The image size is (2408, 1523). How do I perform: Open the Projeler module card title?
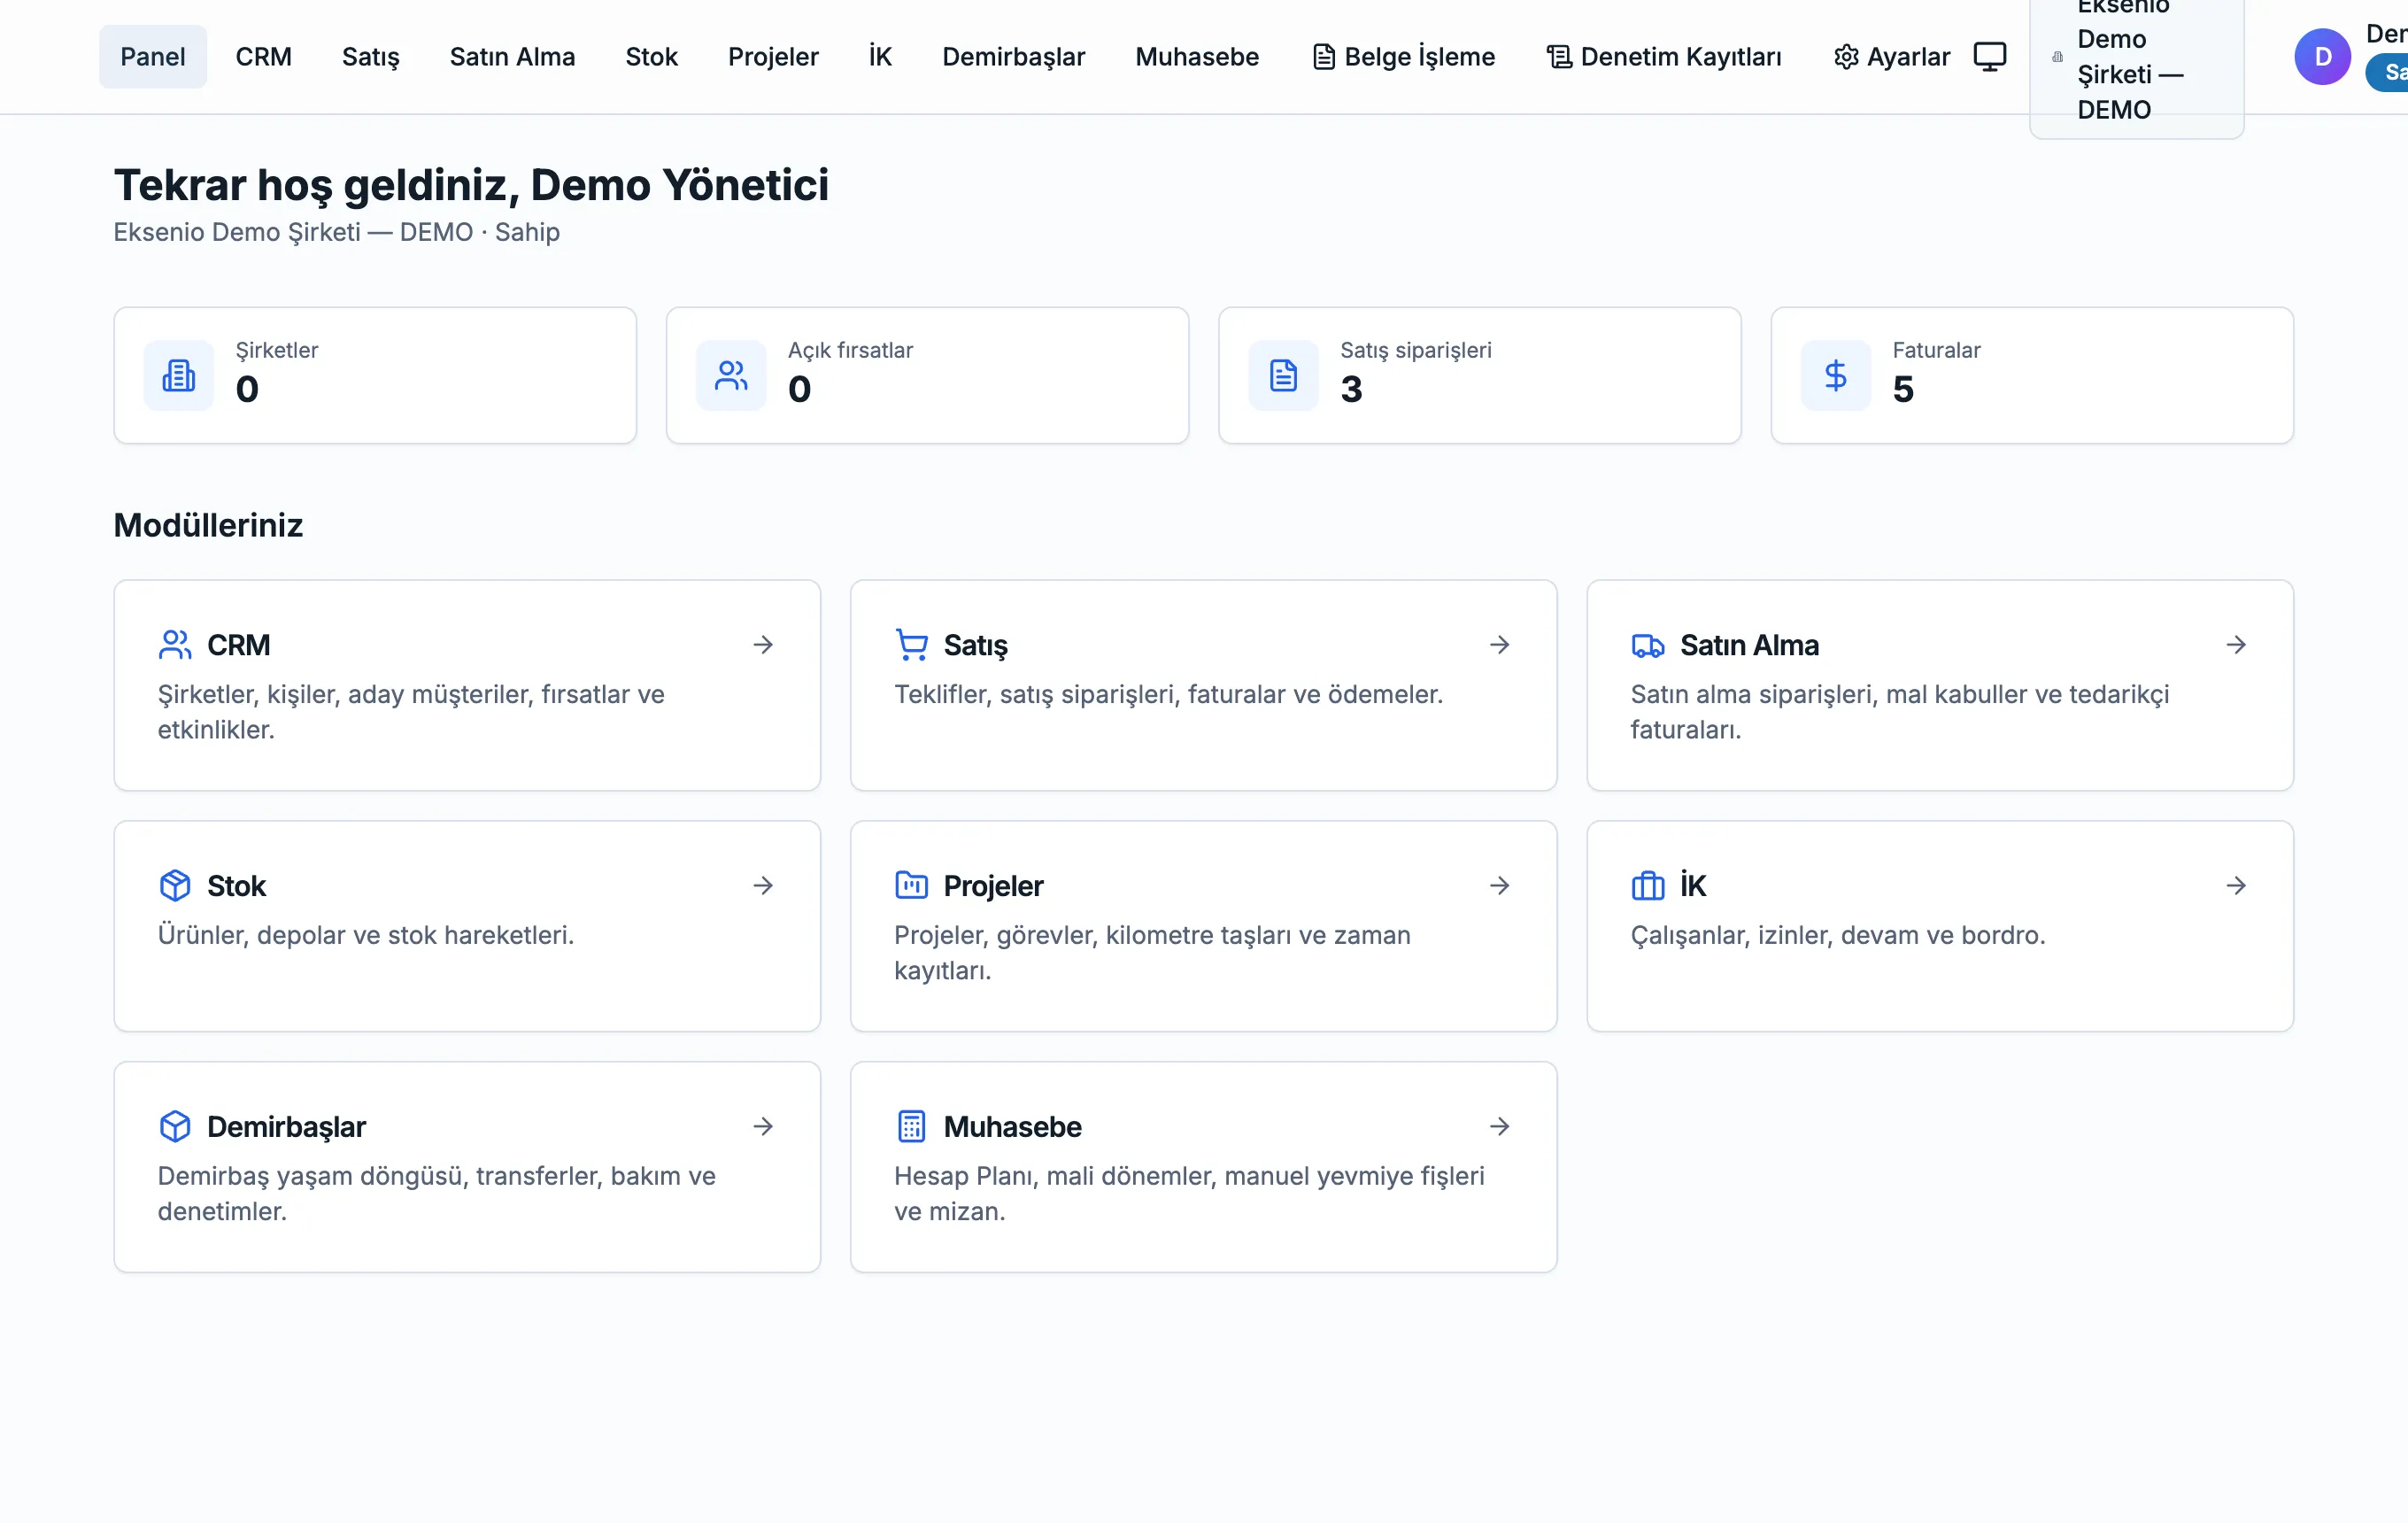[x=993, y=887]
